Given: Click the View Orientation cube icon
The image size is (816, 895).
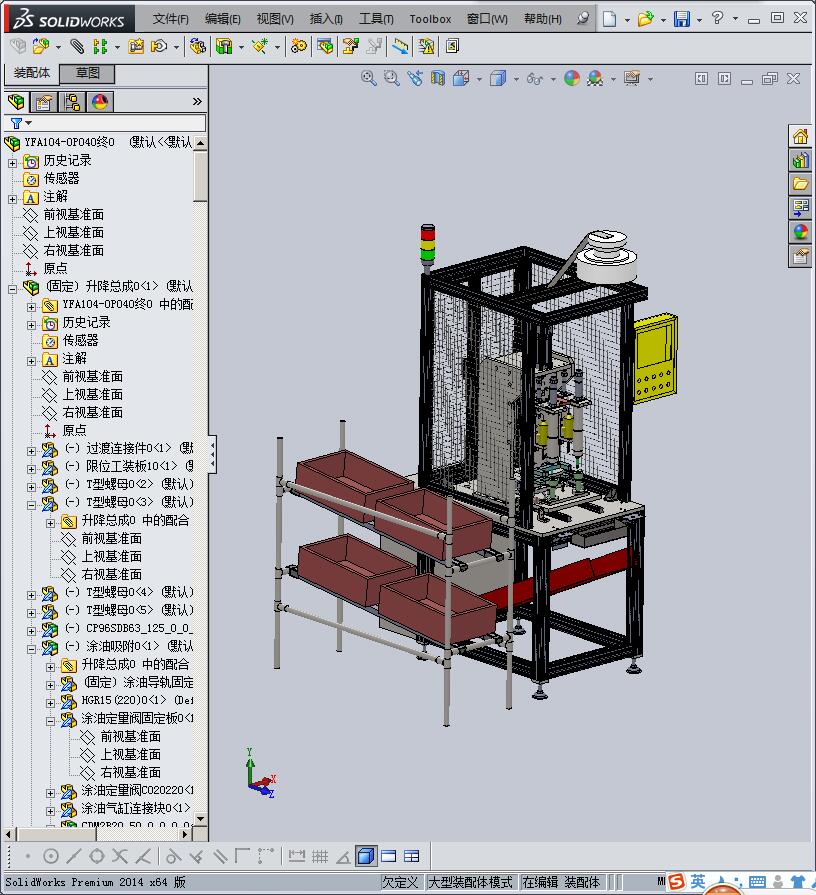Looking at the screenshot, I should [460, 78].
